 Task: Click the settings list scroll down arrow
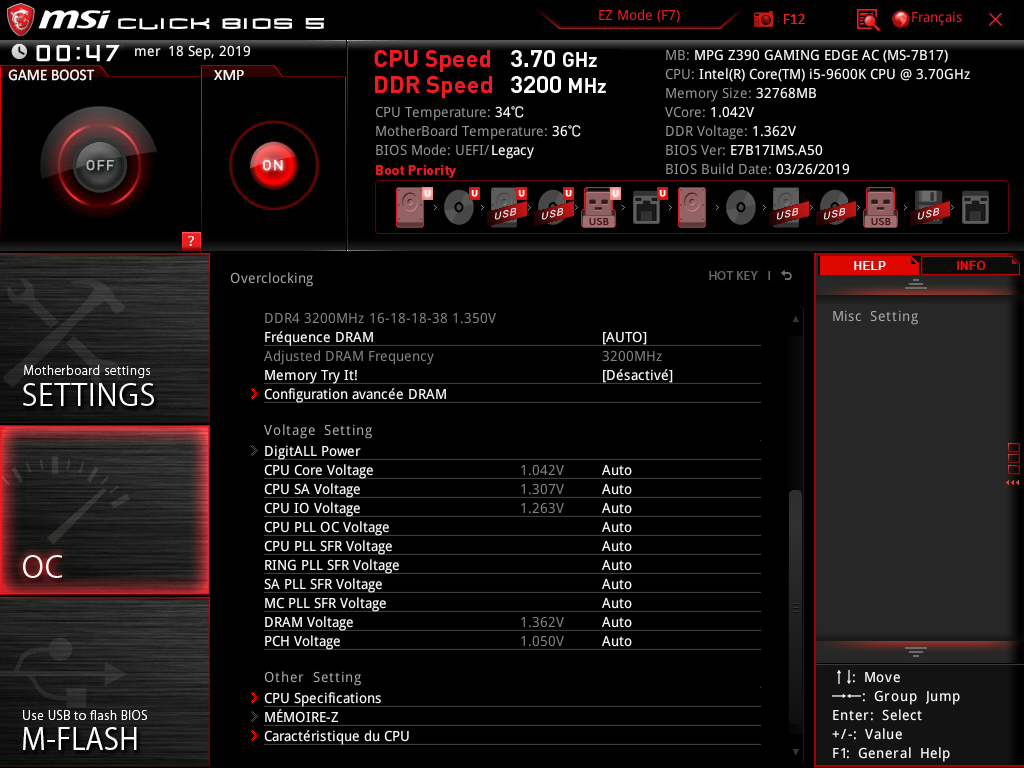point(795,752)
